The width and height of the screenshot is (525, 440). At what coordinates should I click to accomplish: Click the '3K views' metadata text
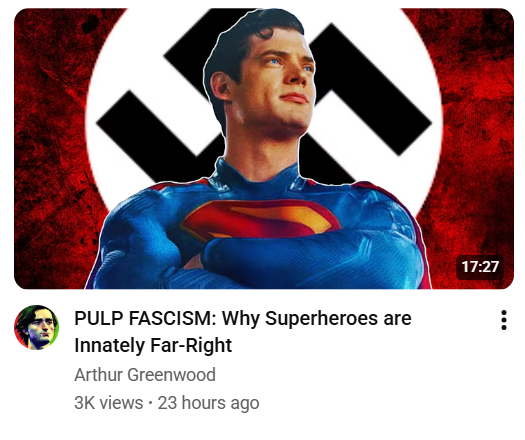click(x=108, y=402)
